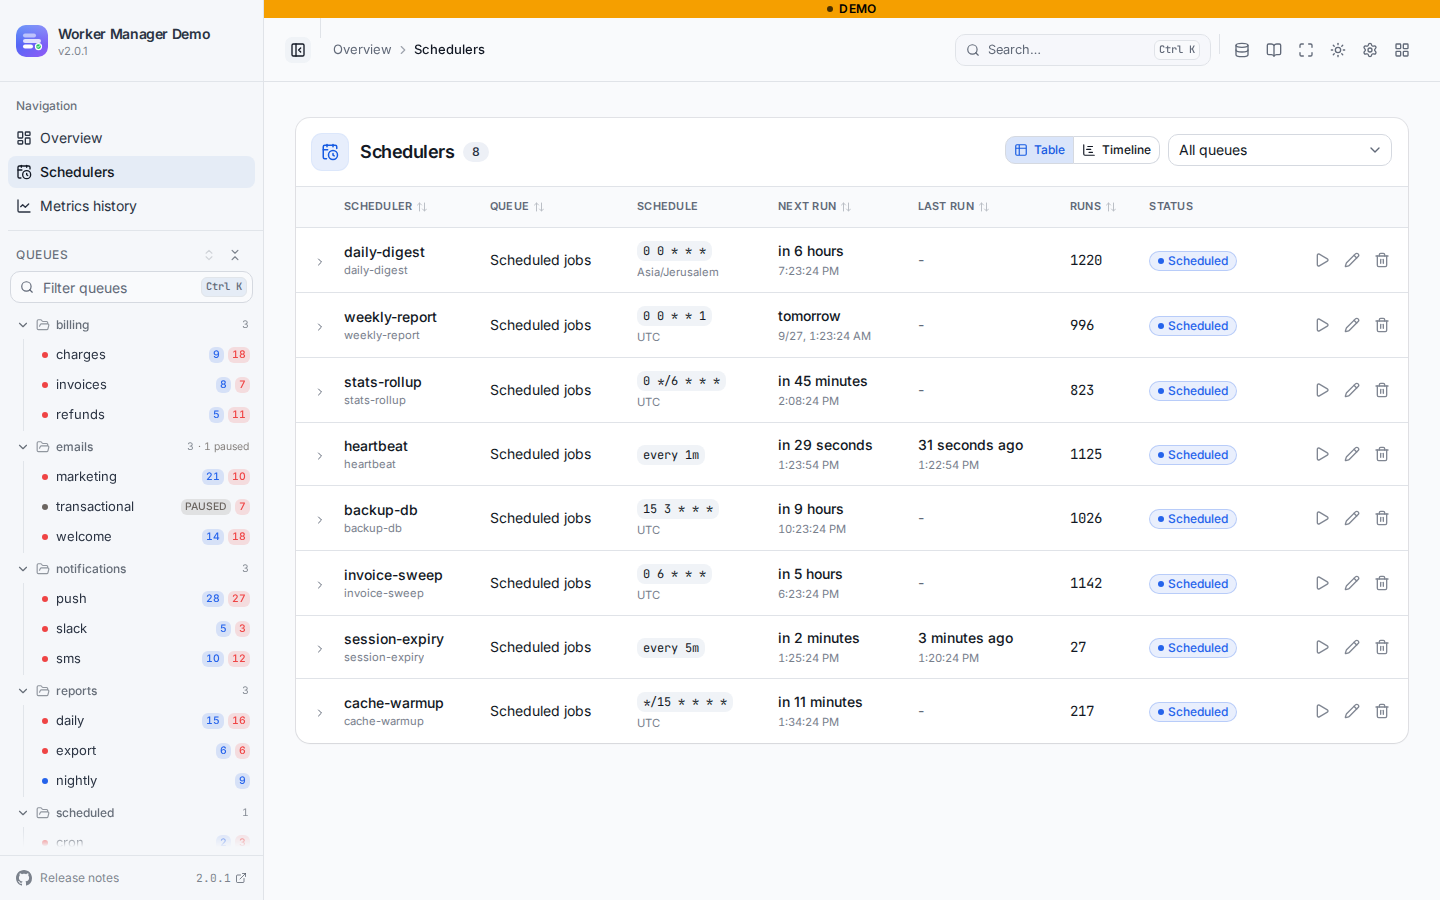This screenshot has width=1440, height=900.
Task: Delete the cache-warmup scheduler
Action: (1382, 711)
